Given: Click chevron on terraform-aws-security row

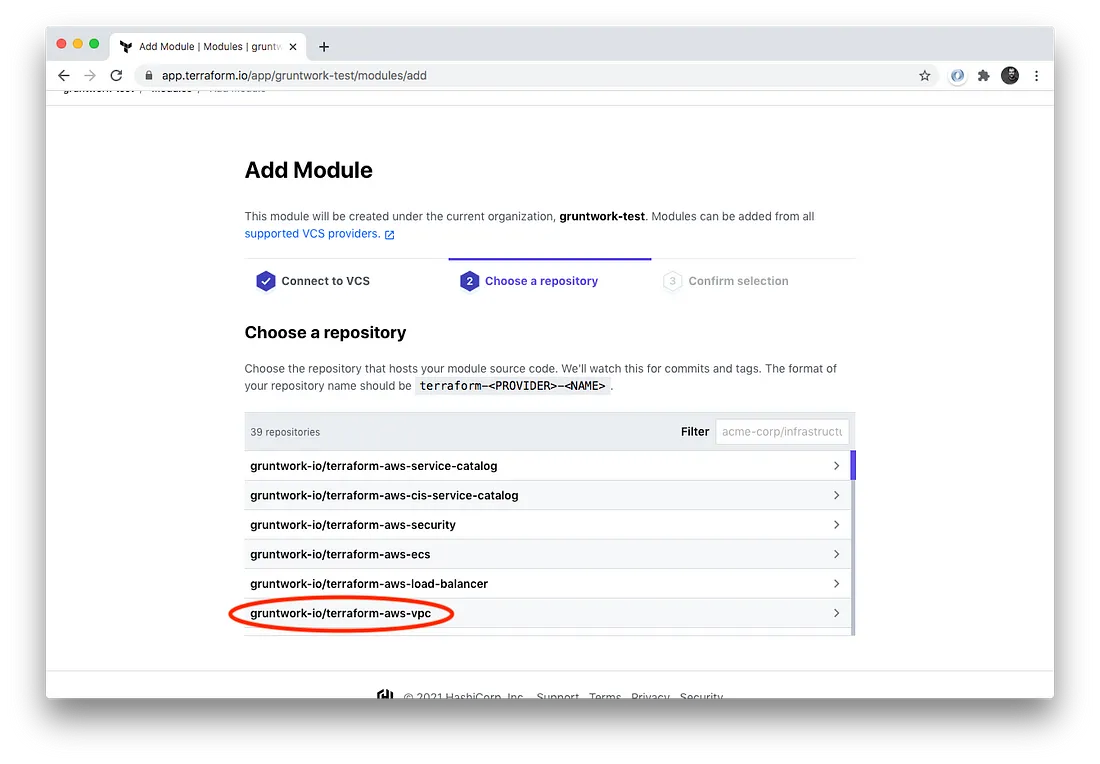Looking at the screenshot, I should pyautogui.click(x=836, y=525).
